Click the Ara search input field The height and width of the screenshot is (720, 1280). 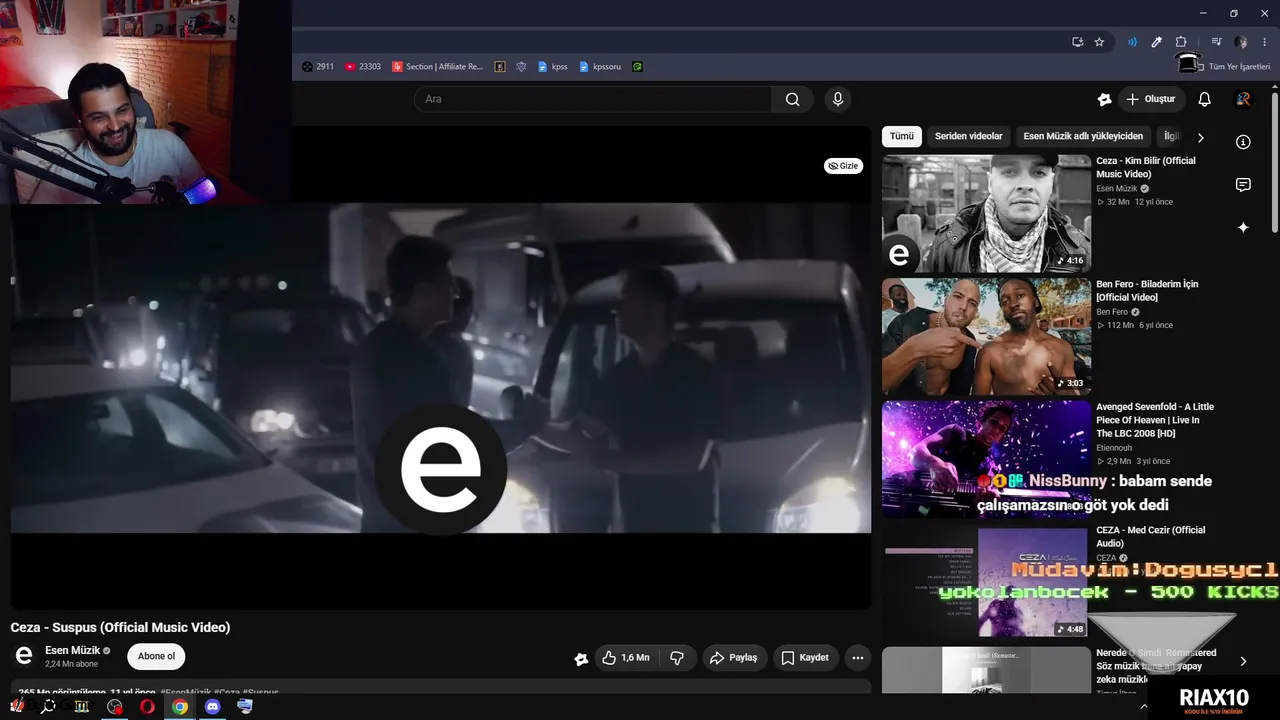pos(593,99)
